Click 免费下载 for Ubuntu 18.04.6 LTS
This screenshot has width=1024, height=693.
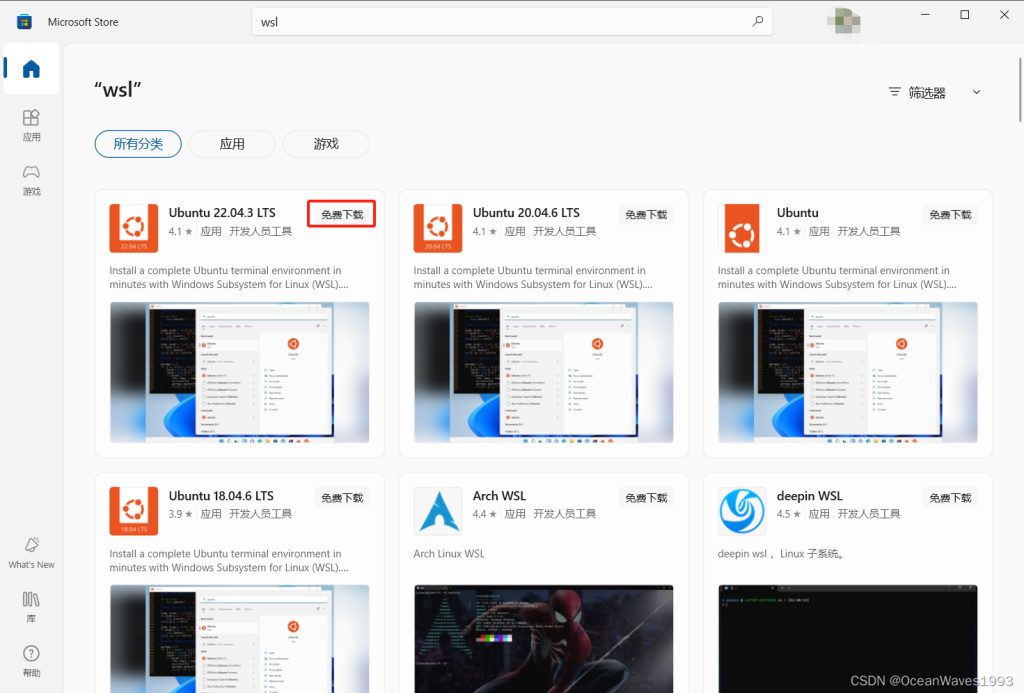(x=342, y=498)
